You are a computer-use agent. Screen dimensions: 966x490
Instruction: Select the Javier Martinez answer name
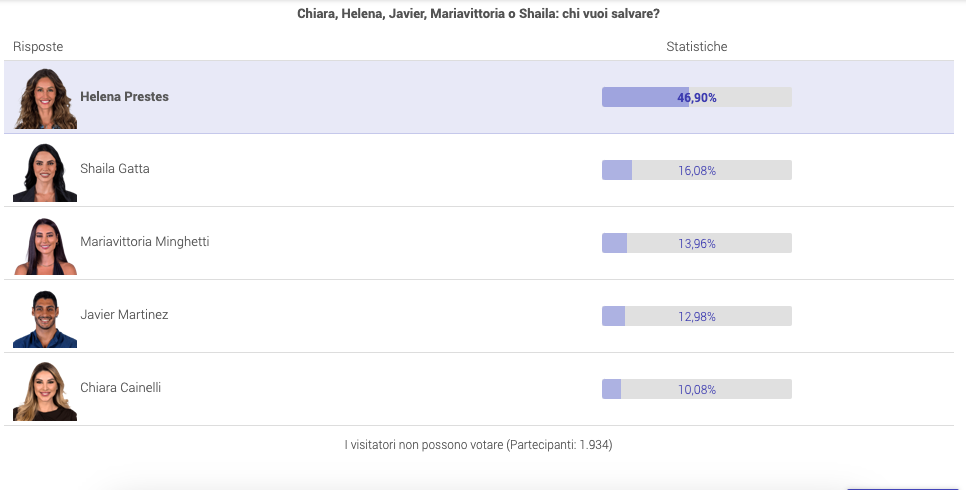(124, 314)
